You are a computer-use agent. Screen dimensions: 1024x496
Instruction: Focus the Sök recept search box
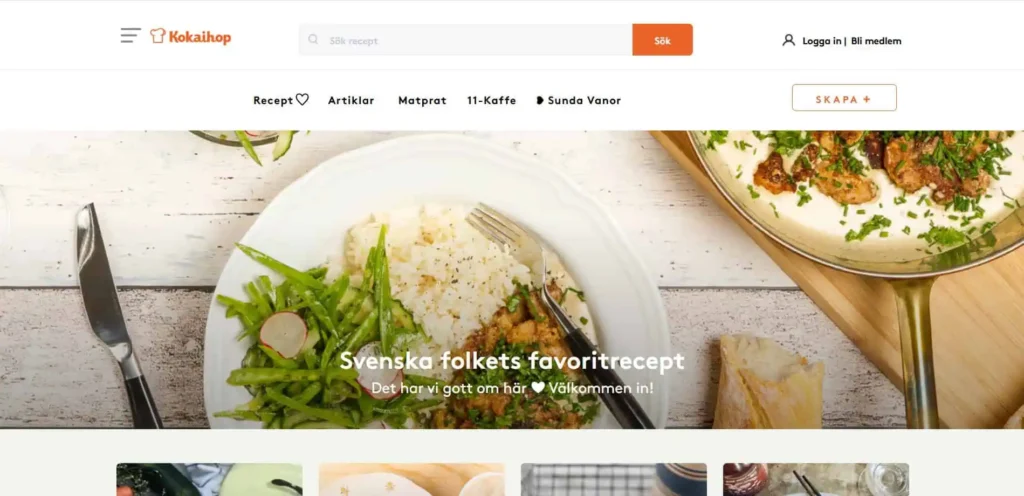click(x=466, y=40)
